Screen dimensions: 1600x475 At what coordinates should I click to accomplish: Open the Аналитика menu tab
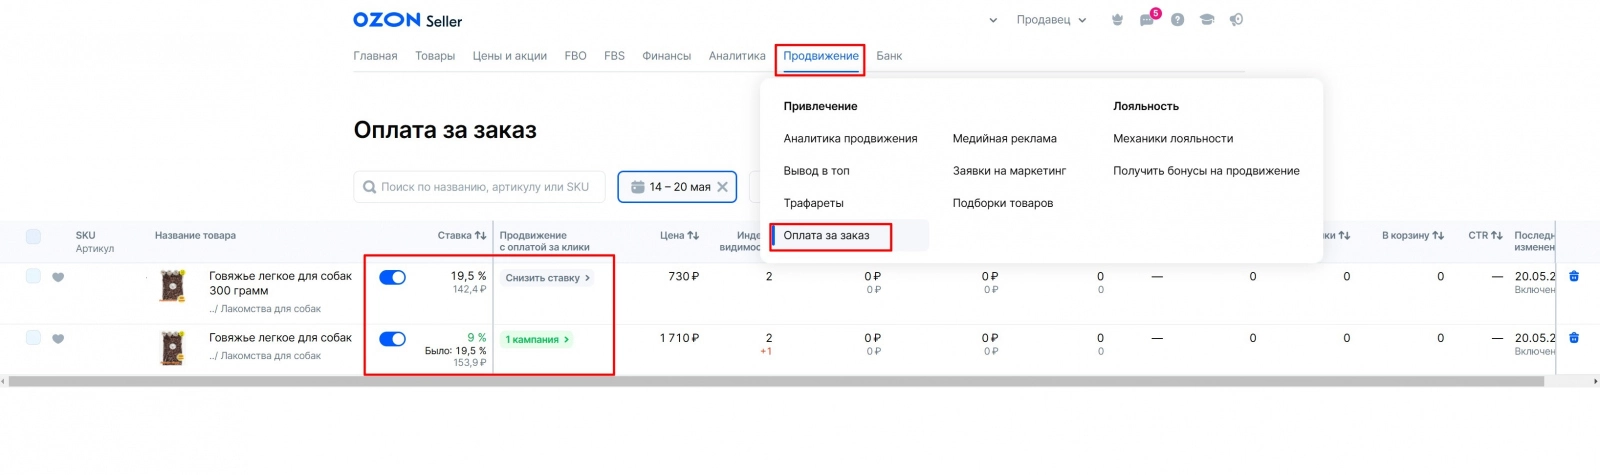click(737, 56)
